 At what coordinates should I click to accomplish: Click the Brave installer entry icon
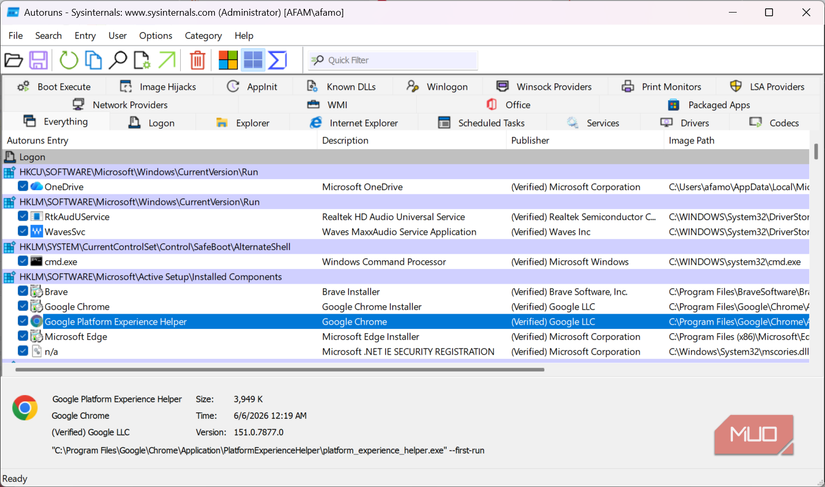click(x=36, y=291)
